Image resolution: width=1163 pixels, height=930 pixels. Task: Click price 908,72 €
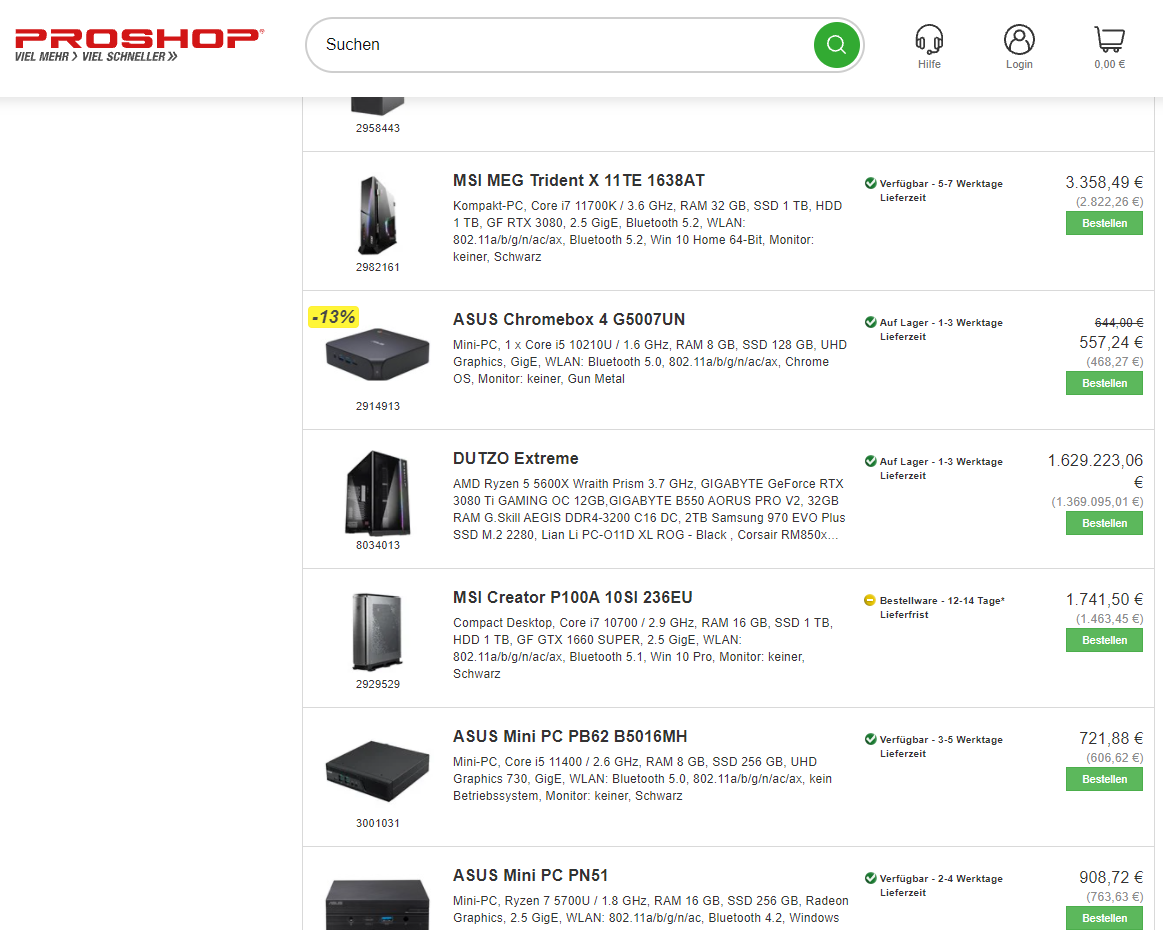[1111, 877]
